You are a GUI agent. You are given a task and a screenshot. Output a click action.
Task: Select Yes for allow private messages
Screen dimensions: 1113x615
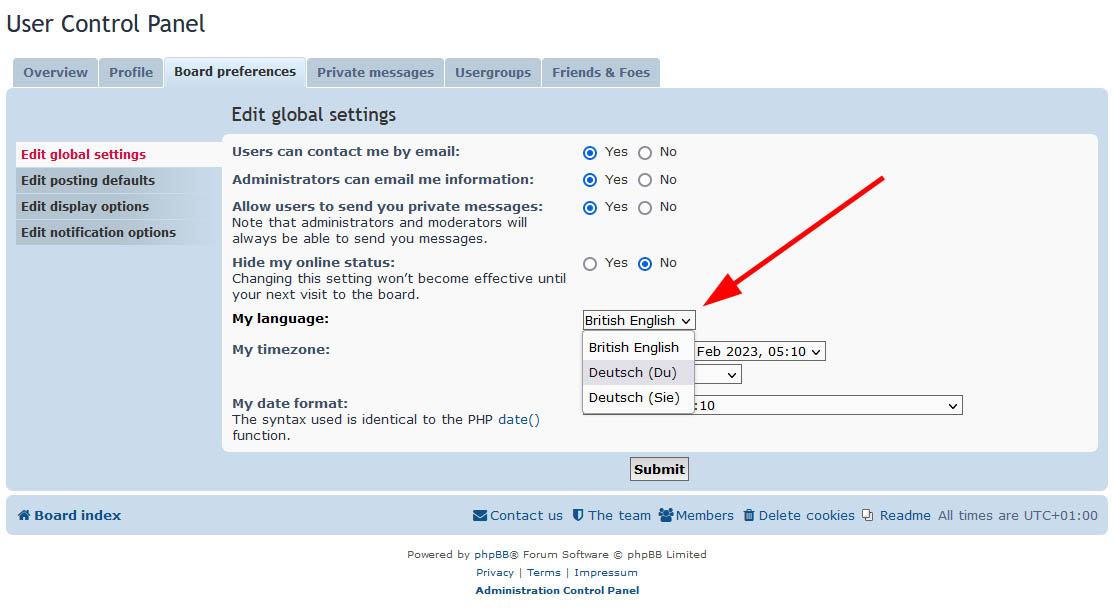tap(590, 208)
